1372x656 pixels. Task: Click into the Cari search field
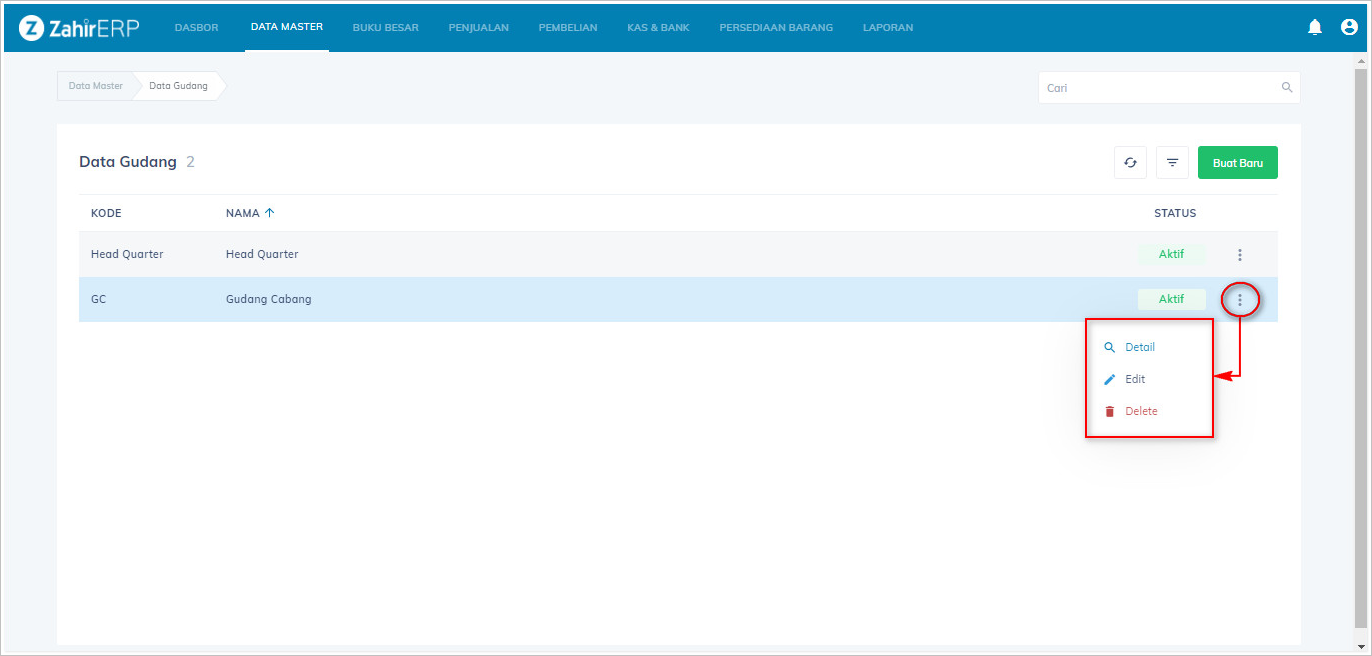pyautogui.click(x=1160, y=88)
